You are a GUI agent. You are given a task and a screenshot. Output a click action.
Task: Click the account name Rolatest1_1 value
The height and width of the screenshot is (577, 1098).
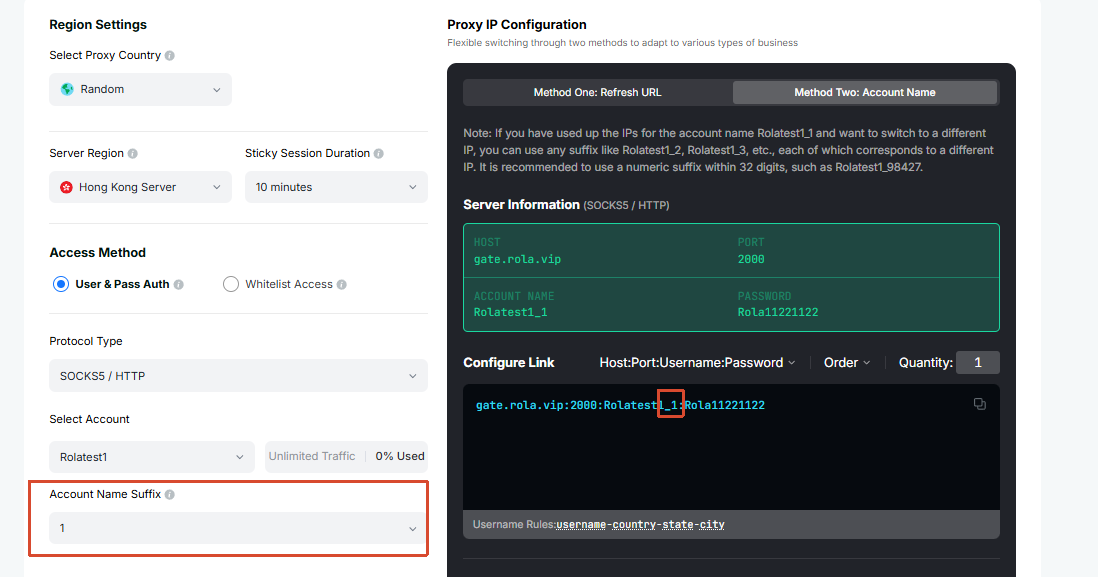[510, 312]
